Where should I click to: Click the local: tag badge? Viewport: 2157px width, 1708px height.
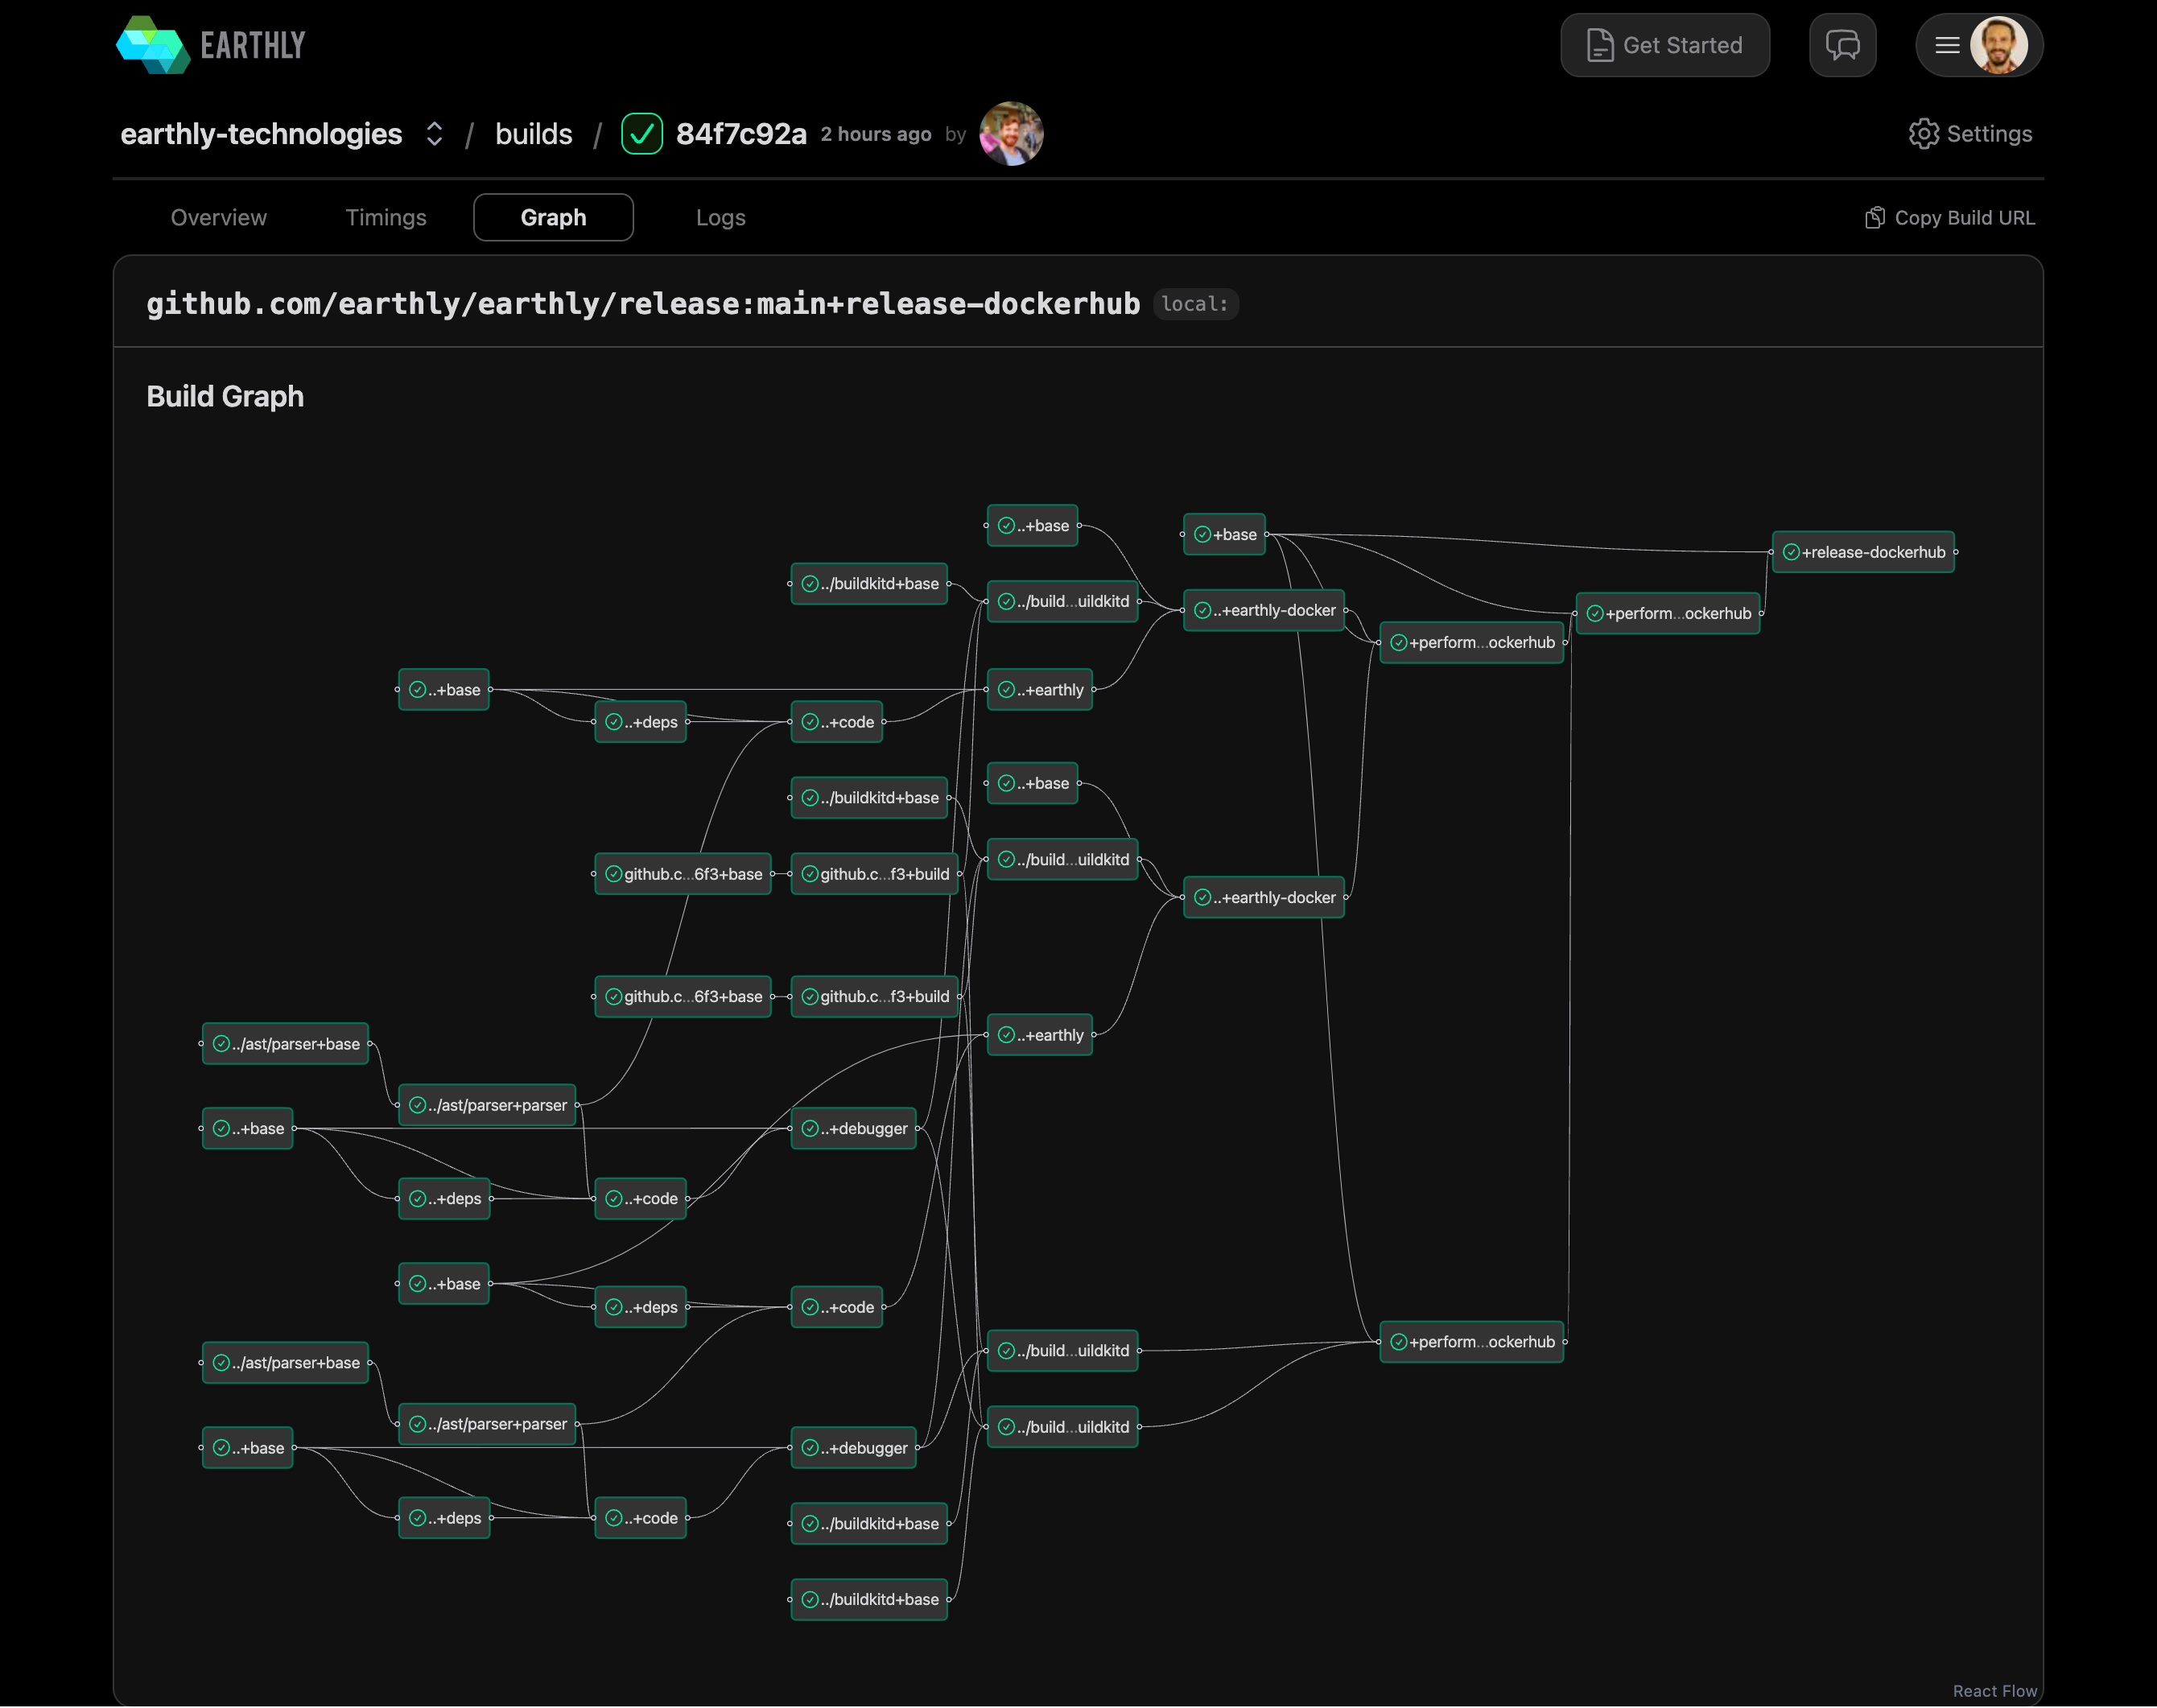[1195, 304]
